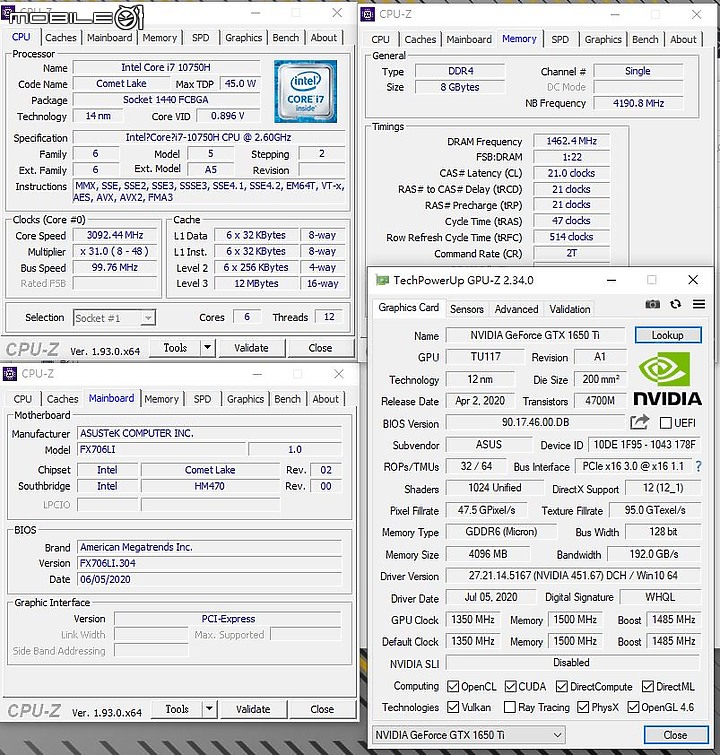Click Close in the Mainboard CPU-Z window
Screen dimensions: 720x755
(322, 709)
